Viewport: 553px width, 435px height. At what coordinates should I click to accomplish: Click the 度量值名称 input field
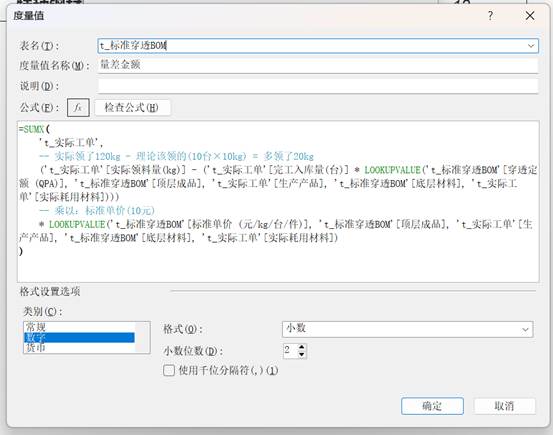[x=318, y=65]
